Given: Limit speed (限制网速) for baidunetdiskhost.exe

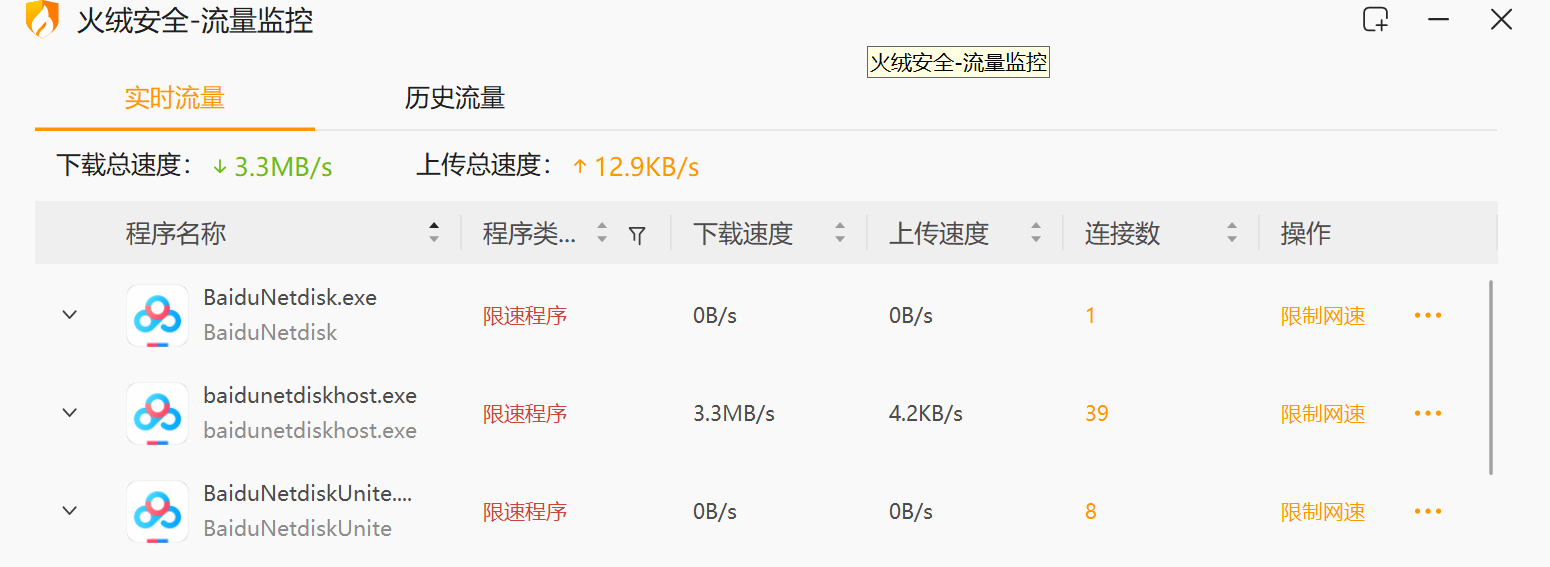Looking at the screenshot, I should (1323, 414).
